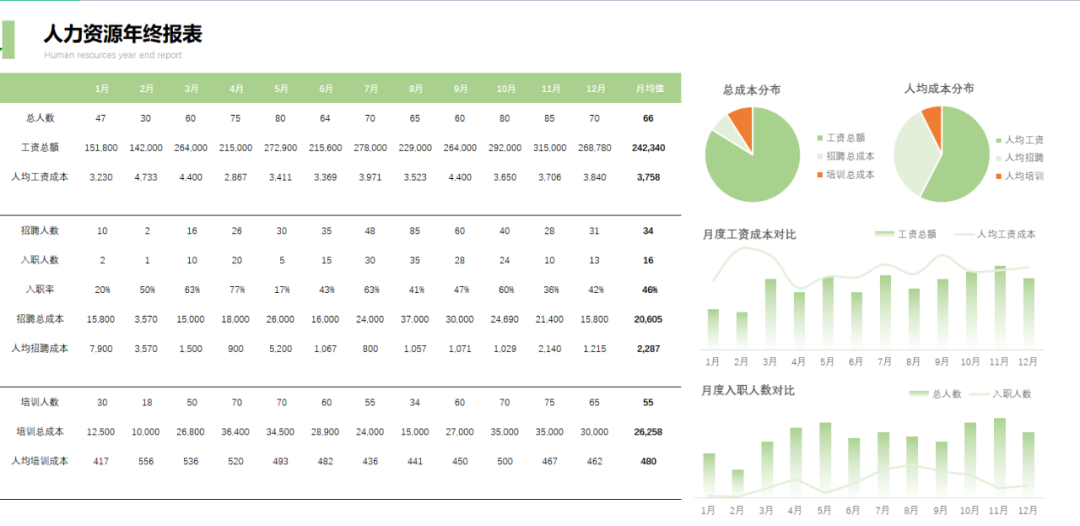Select the average cell 242,340

pos(648,148)
